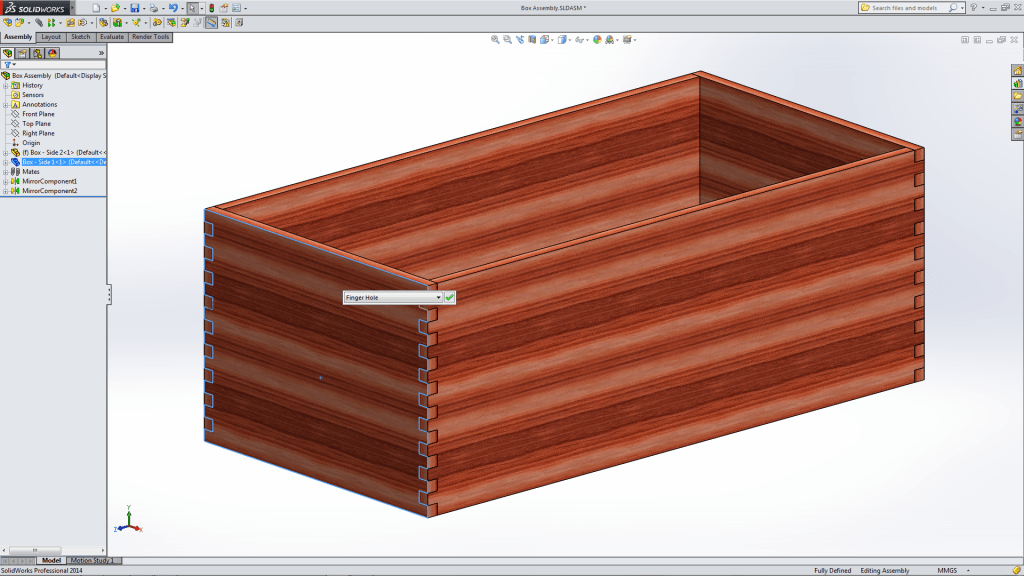1024x576 pixels.
Task: Open the FeatureManager design tree tab
Action: coord(8,53)
